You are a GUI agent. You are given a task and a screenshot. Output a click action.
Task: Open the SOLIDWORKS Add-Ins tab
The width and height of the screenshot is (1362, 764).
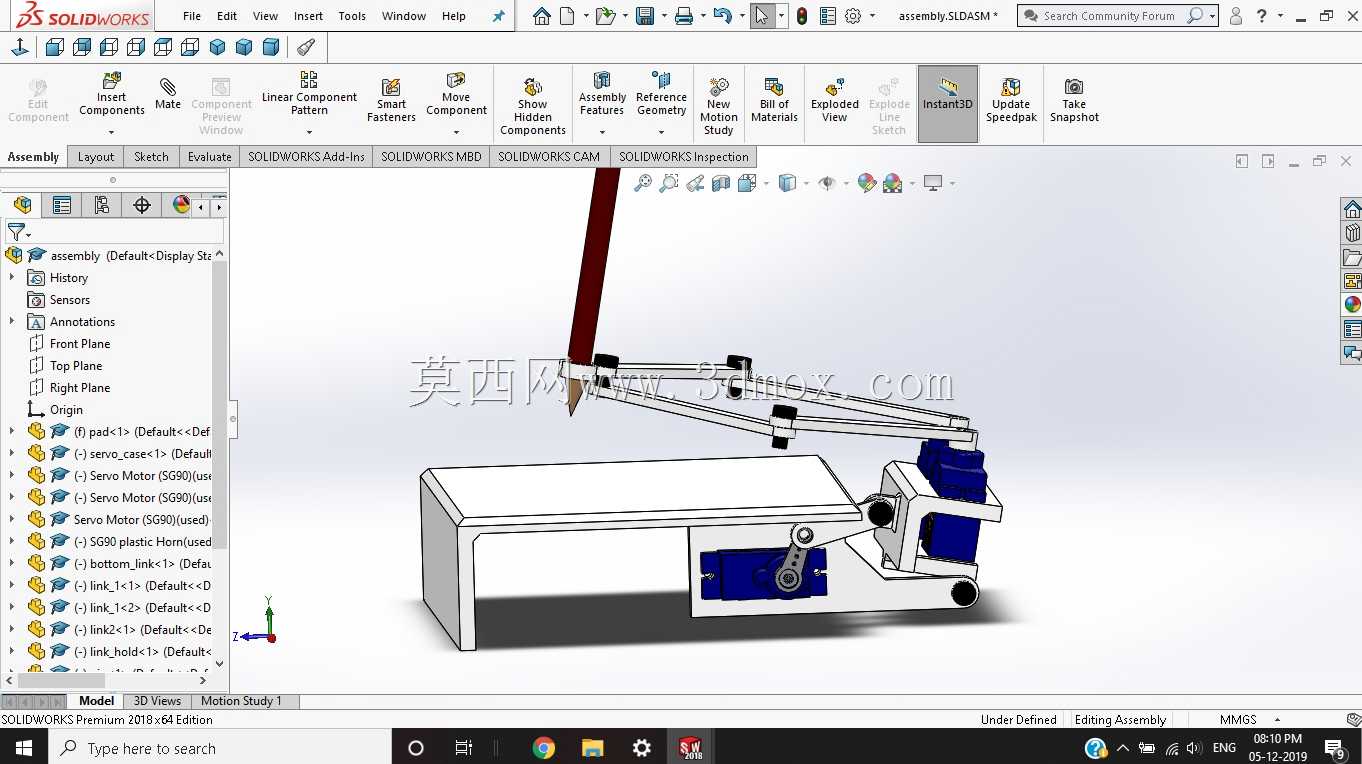(x=306, y=157)
